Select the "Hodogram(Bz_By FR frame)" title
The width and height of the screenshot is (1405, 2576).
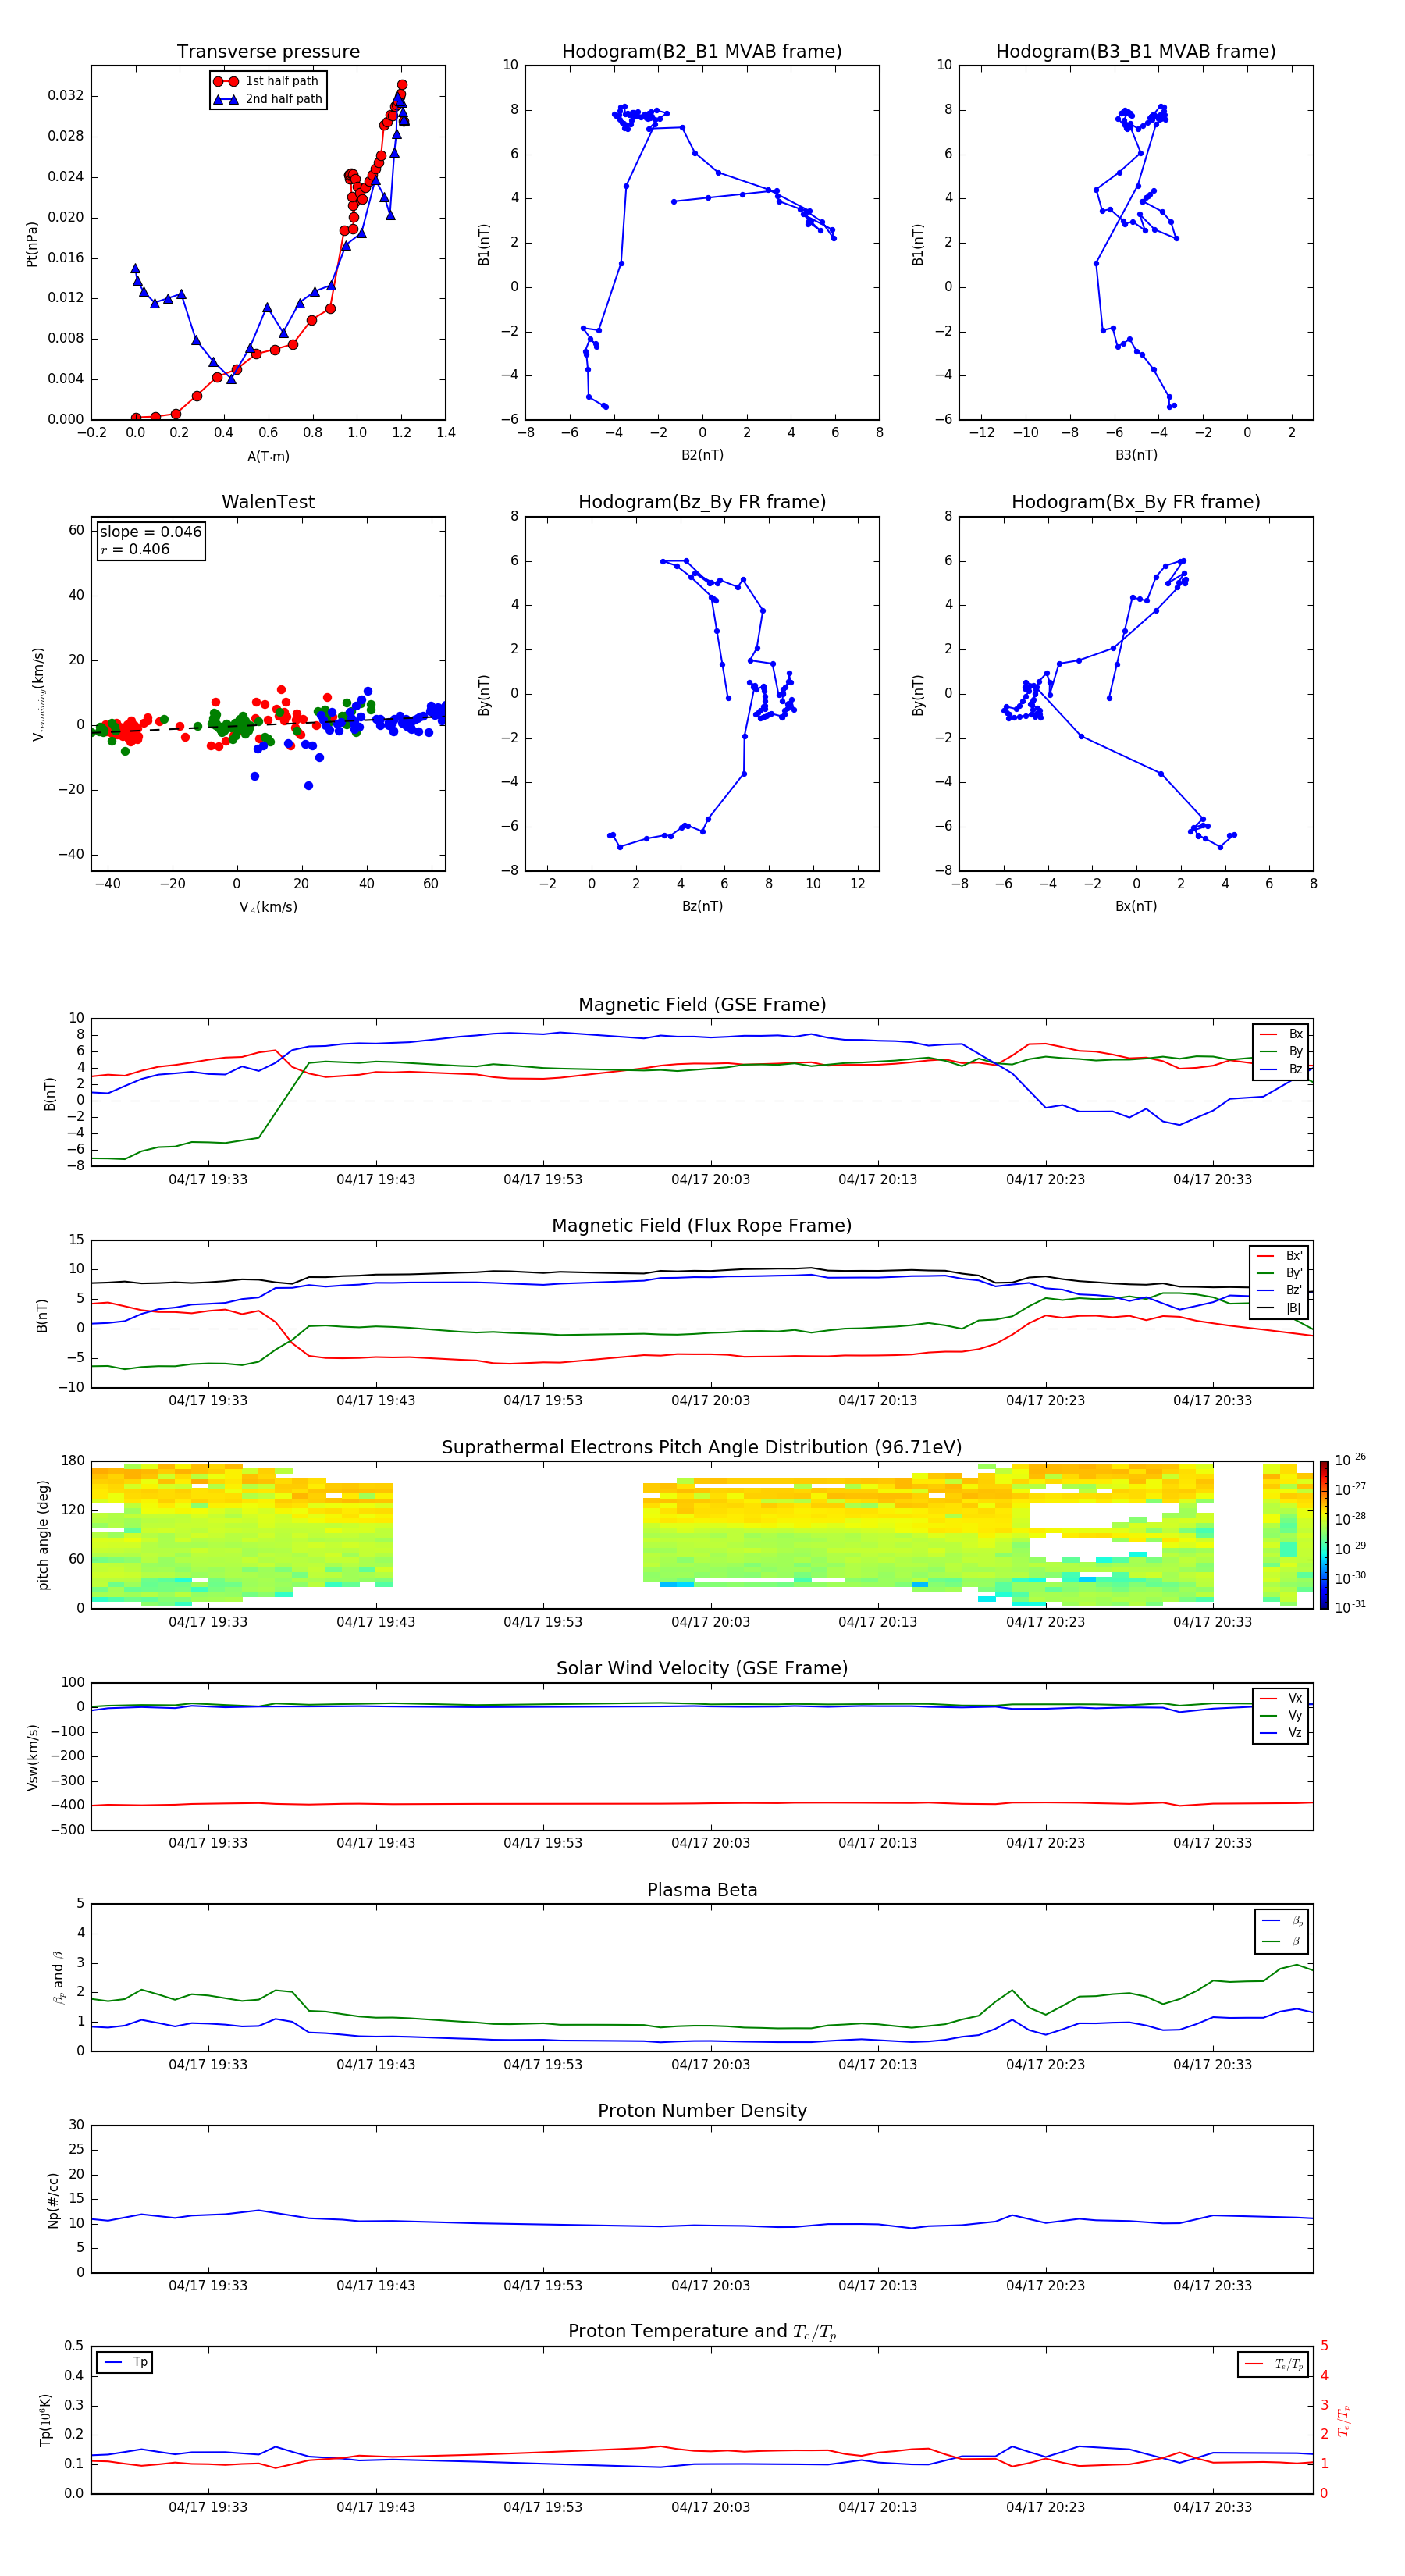[702, 502]
